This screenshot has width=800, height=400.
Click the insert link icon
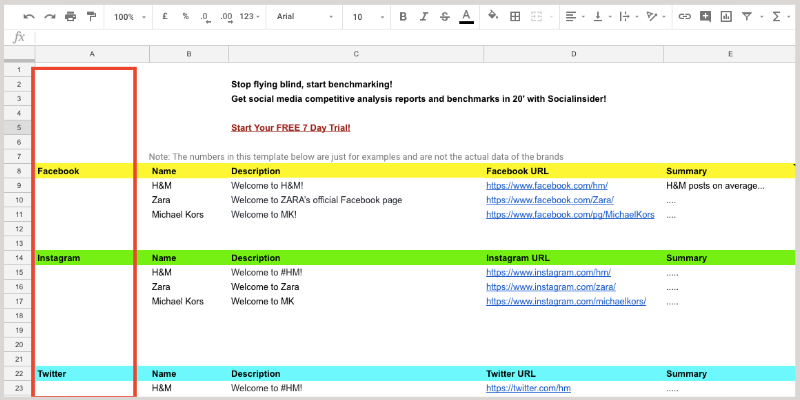click(x=684, y=17)
